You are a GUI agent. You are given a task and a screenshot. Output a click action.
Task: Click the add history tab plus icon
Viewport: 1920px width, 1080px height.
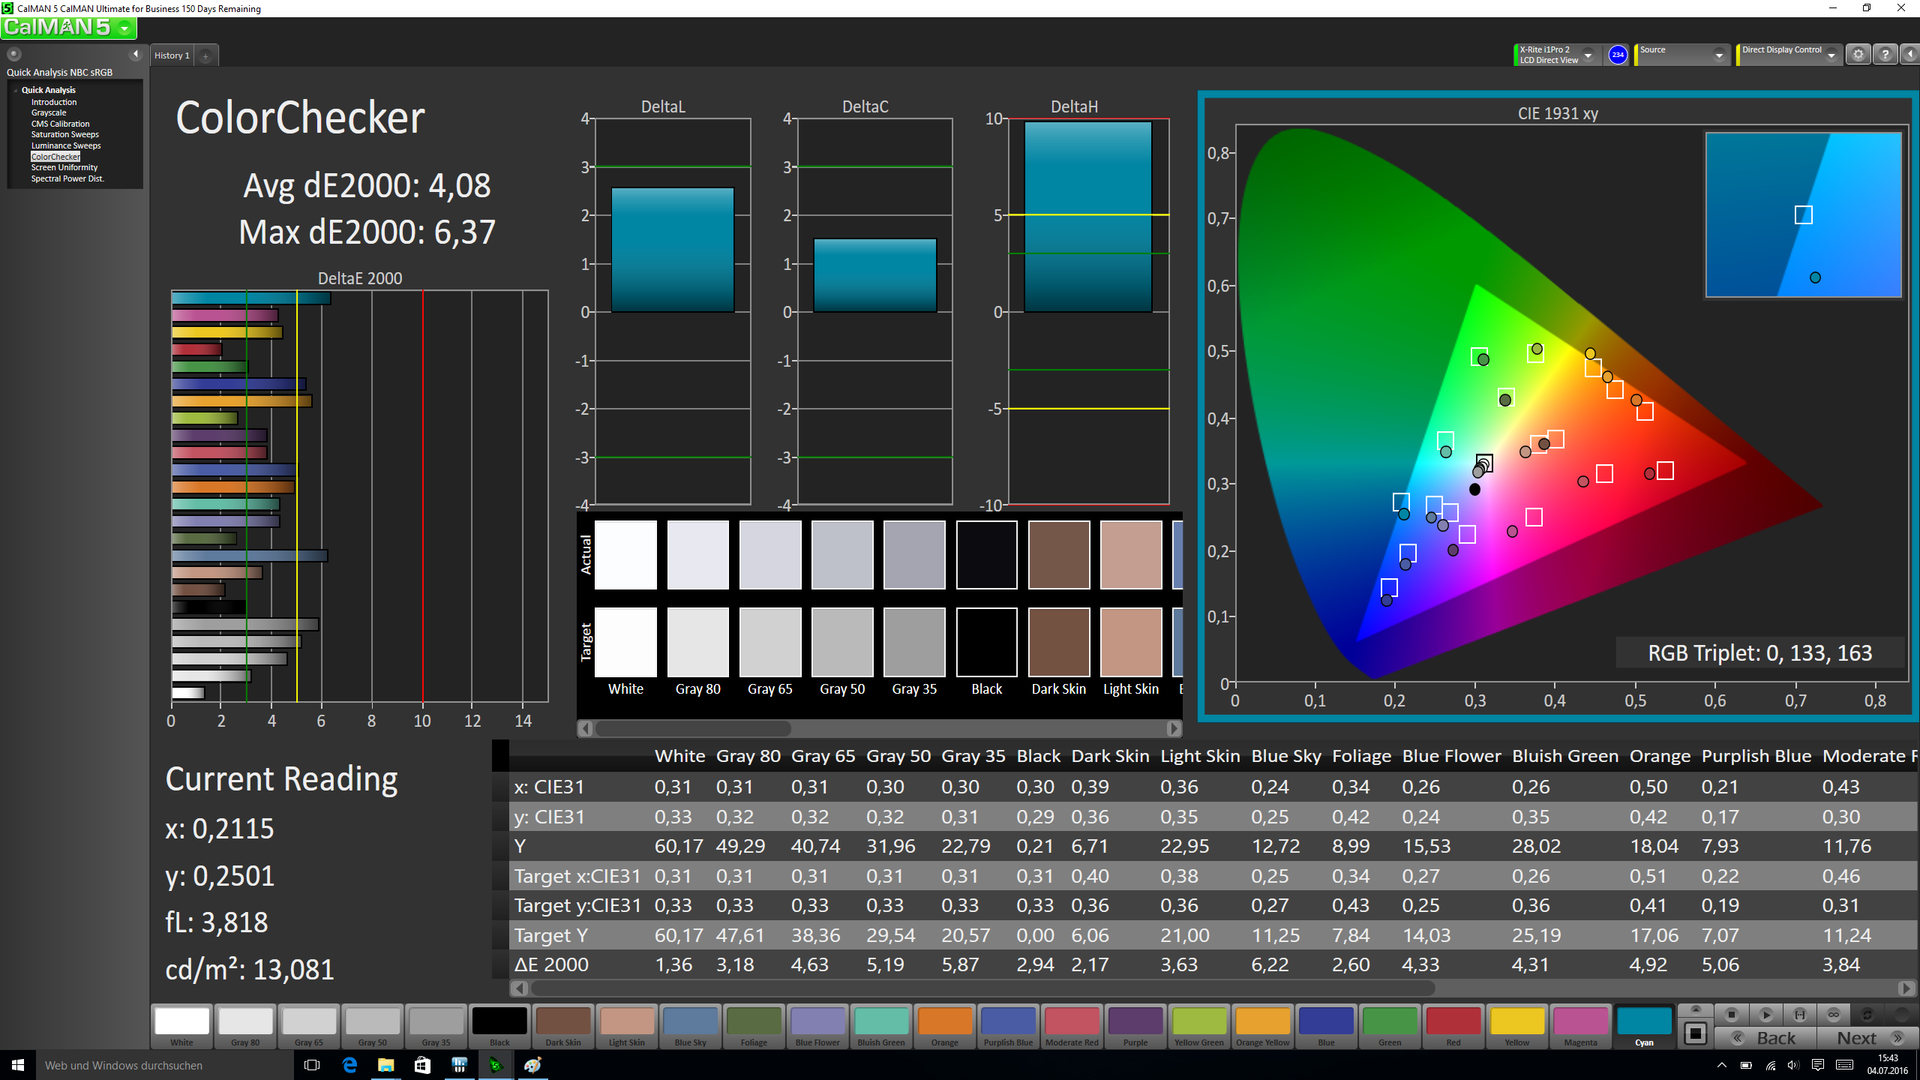pos(206,56)
